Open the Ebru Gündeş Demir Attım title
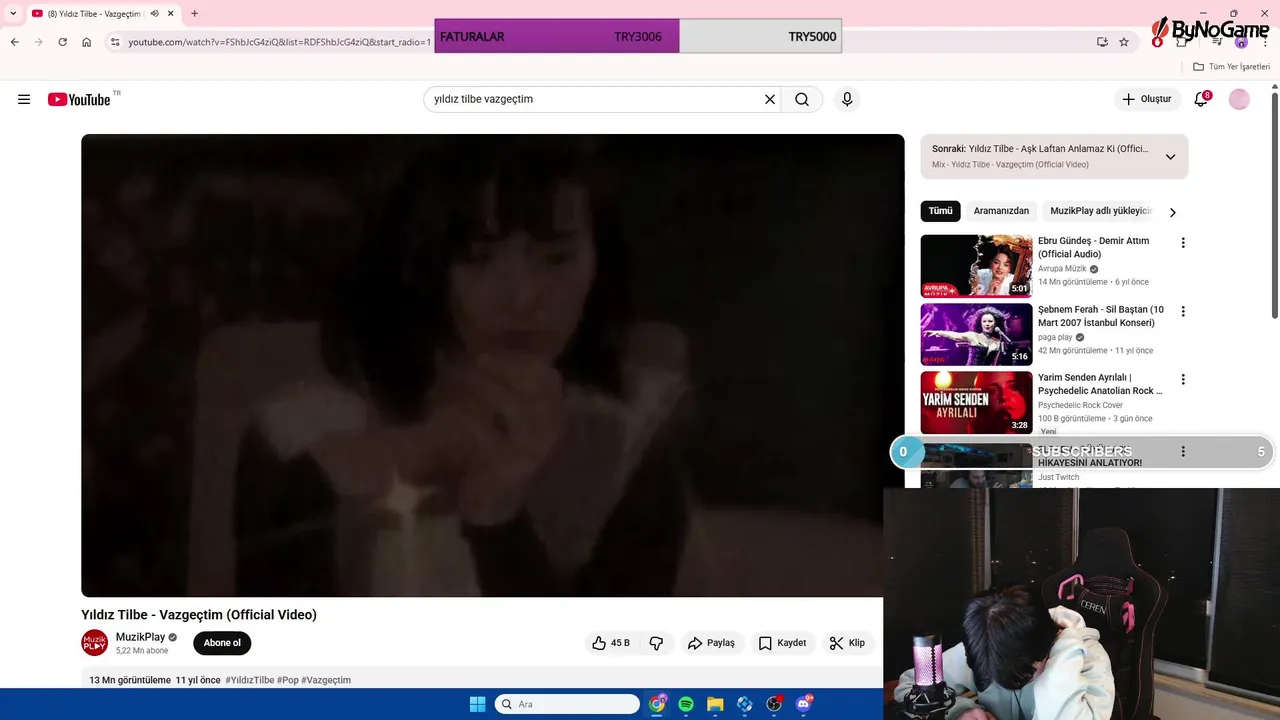1280x720 pixels. pyautogui.click(x=1094, y=247)
